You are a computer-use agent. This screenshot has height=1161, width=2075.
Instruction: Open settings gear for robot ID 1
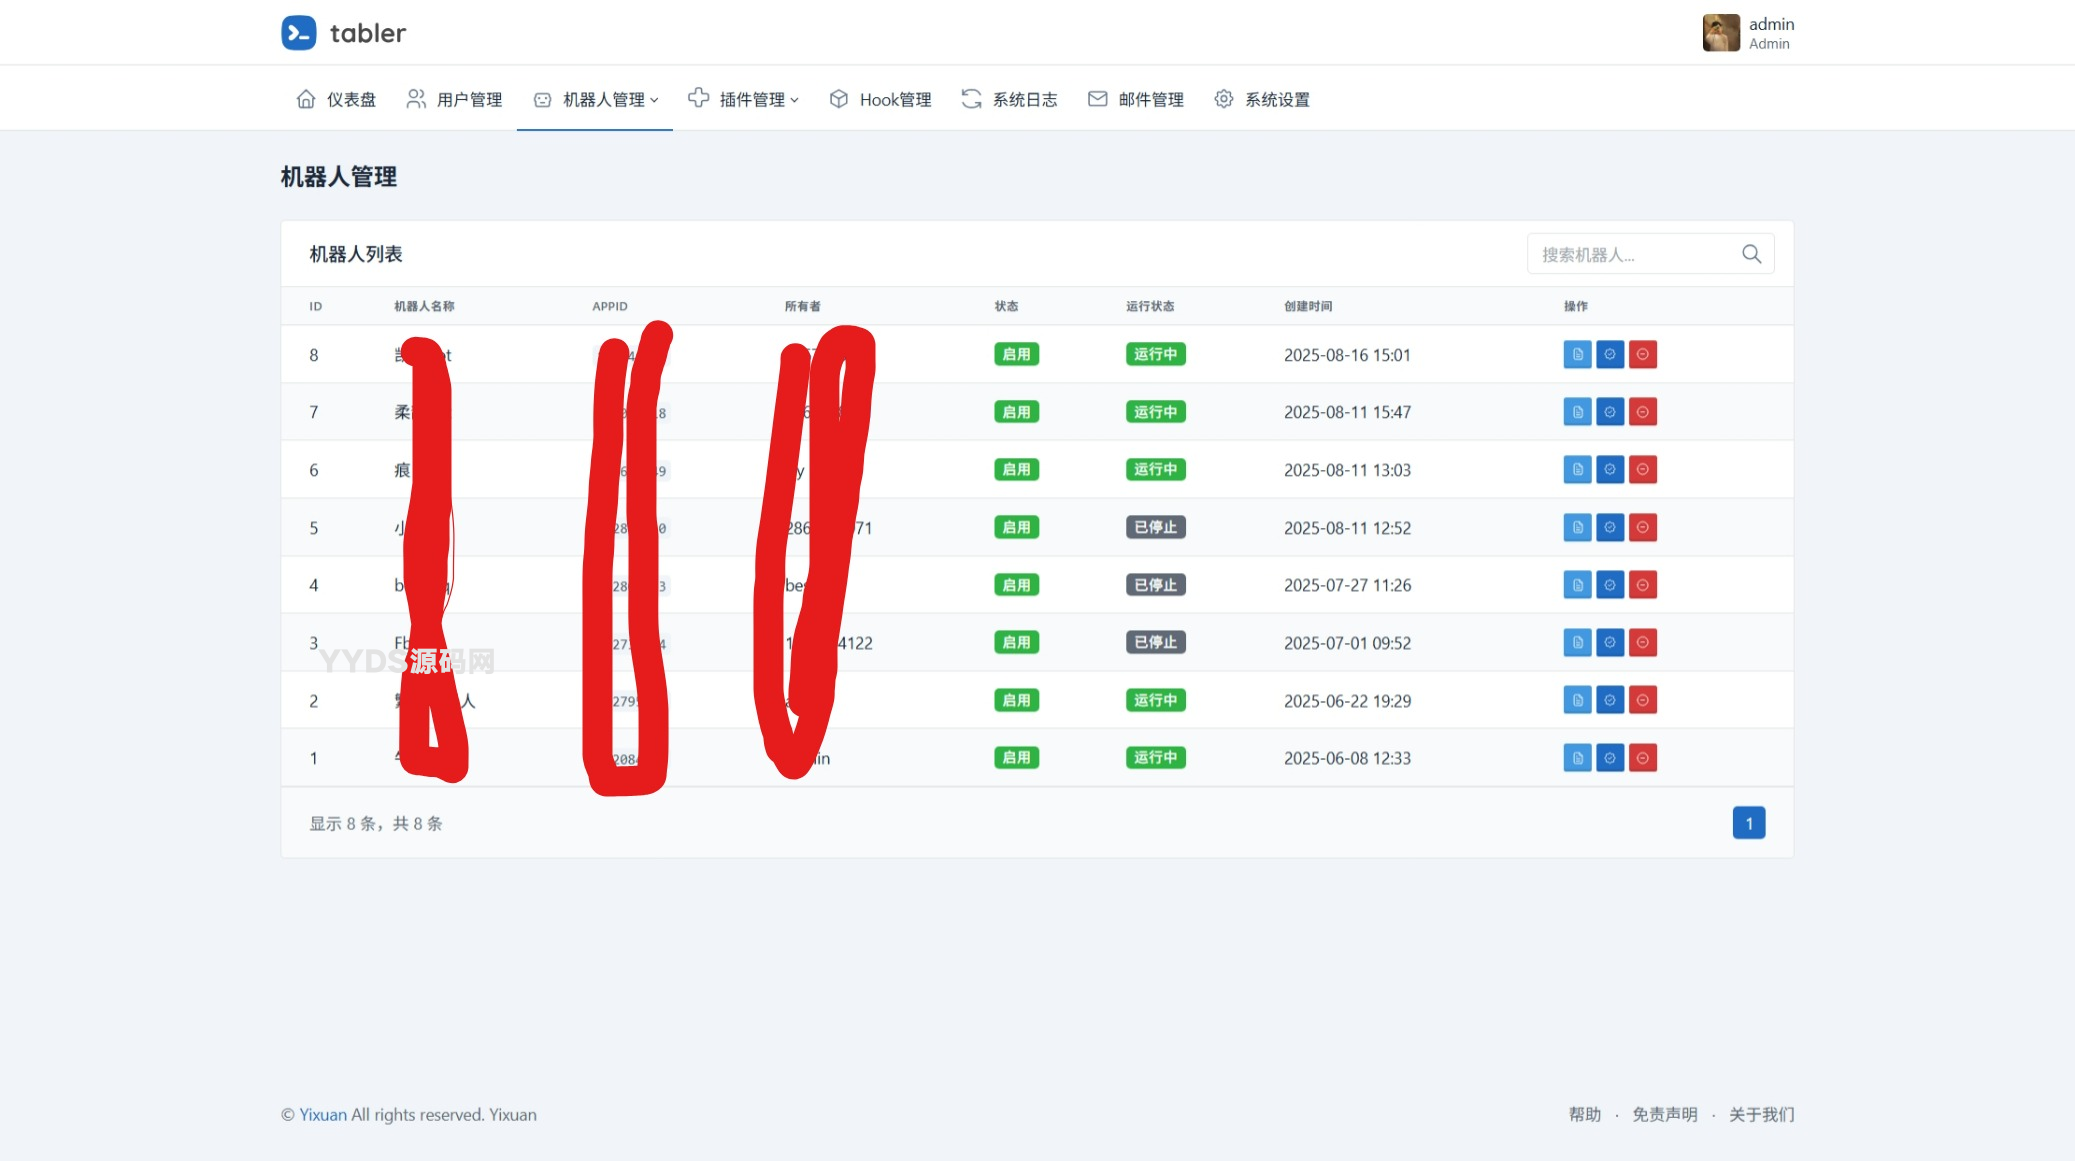pos(1610,757)
